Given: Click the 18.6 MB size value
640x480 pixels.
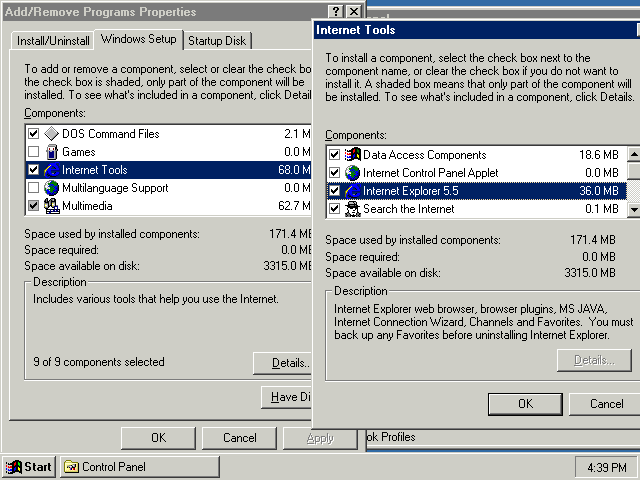Looking at the screenshot, I should click(x=599, y=155).
